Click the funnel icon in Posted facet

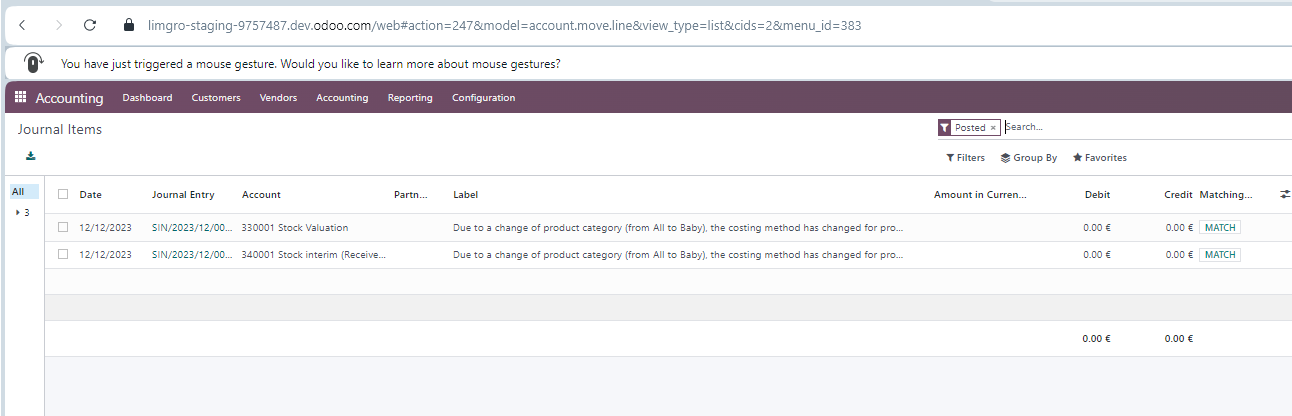pyautogui.click(x=944, y=128)
